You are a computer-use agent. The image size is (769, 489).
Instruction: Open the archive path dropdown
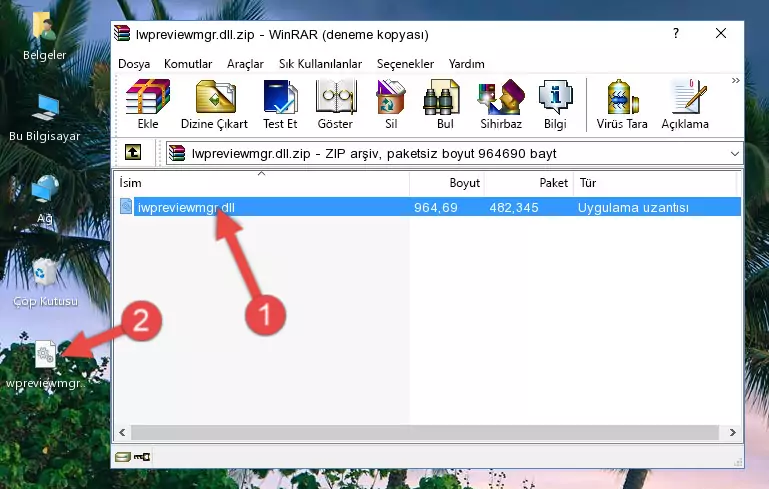tap(734, 154)
